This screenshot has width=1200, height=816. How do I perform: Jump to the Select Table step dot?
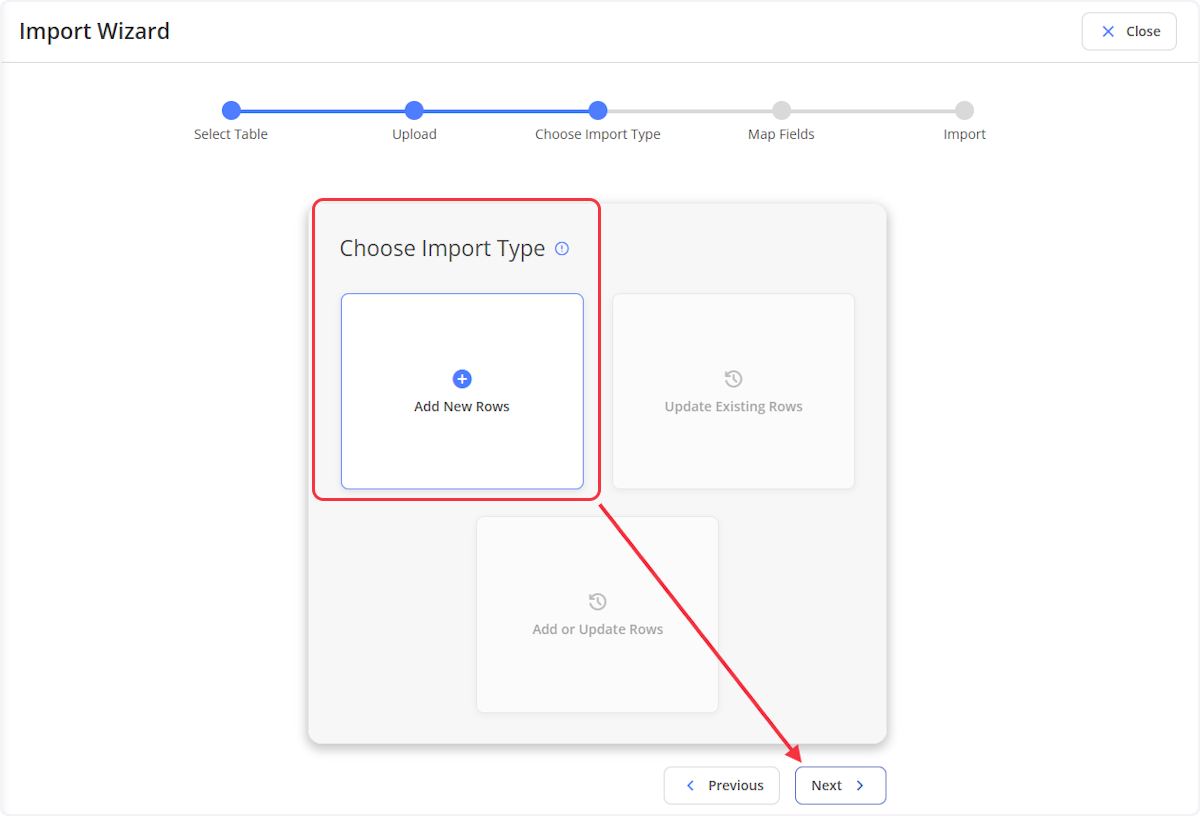tap(231, 110)
